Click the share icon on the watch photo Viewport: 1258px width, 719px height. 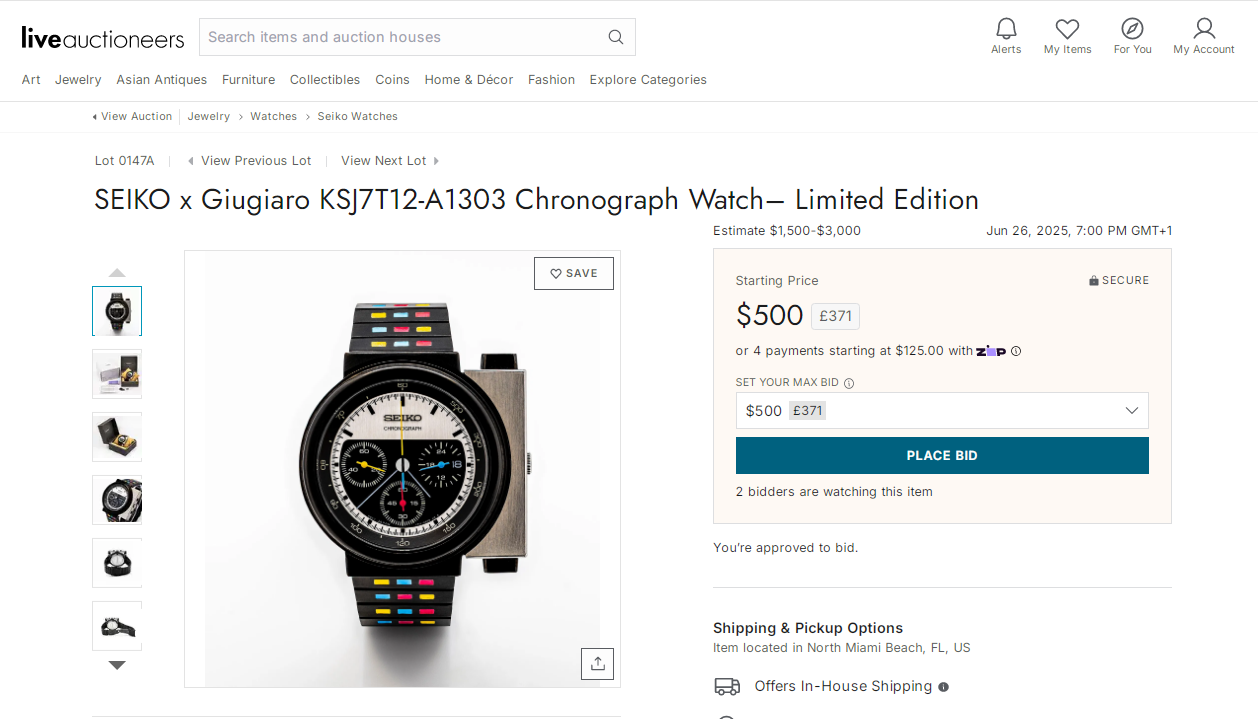[x=597, y=663]
